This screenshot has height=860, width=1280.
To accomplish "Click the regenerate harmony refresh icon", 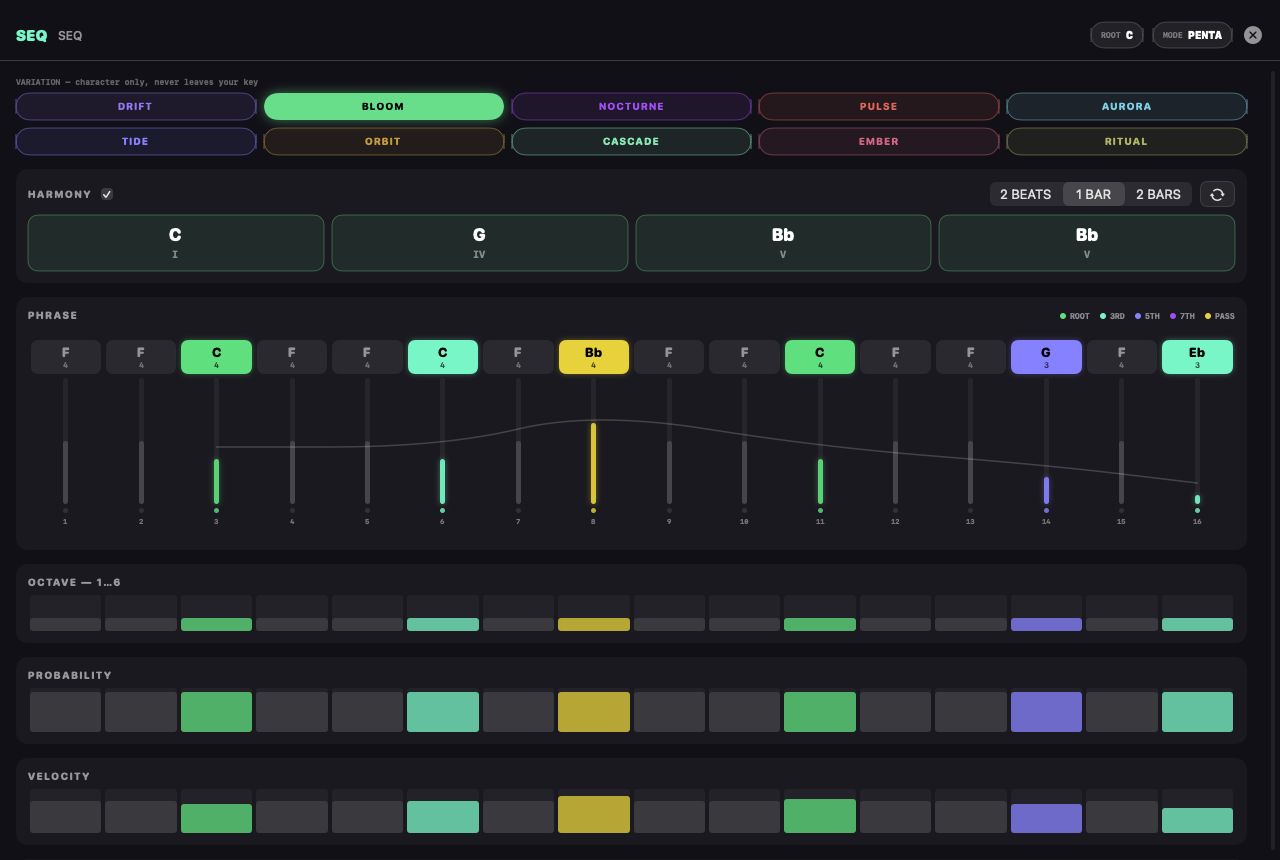I will (1217, 194).
